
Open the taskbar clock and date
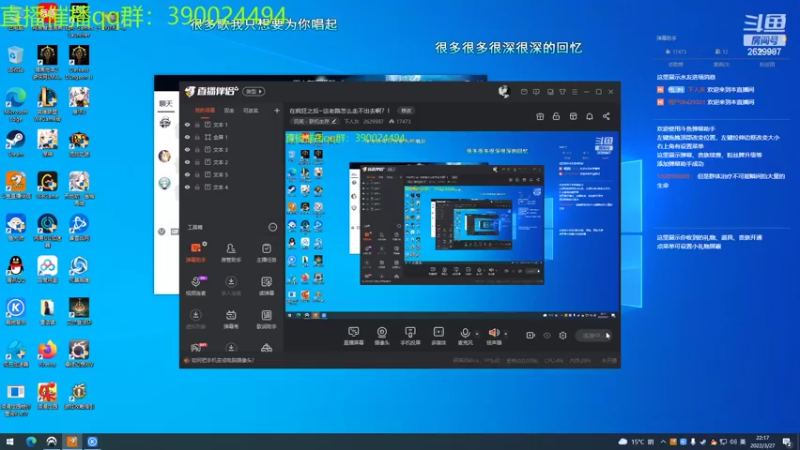click(x=762, y=441)
